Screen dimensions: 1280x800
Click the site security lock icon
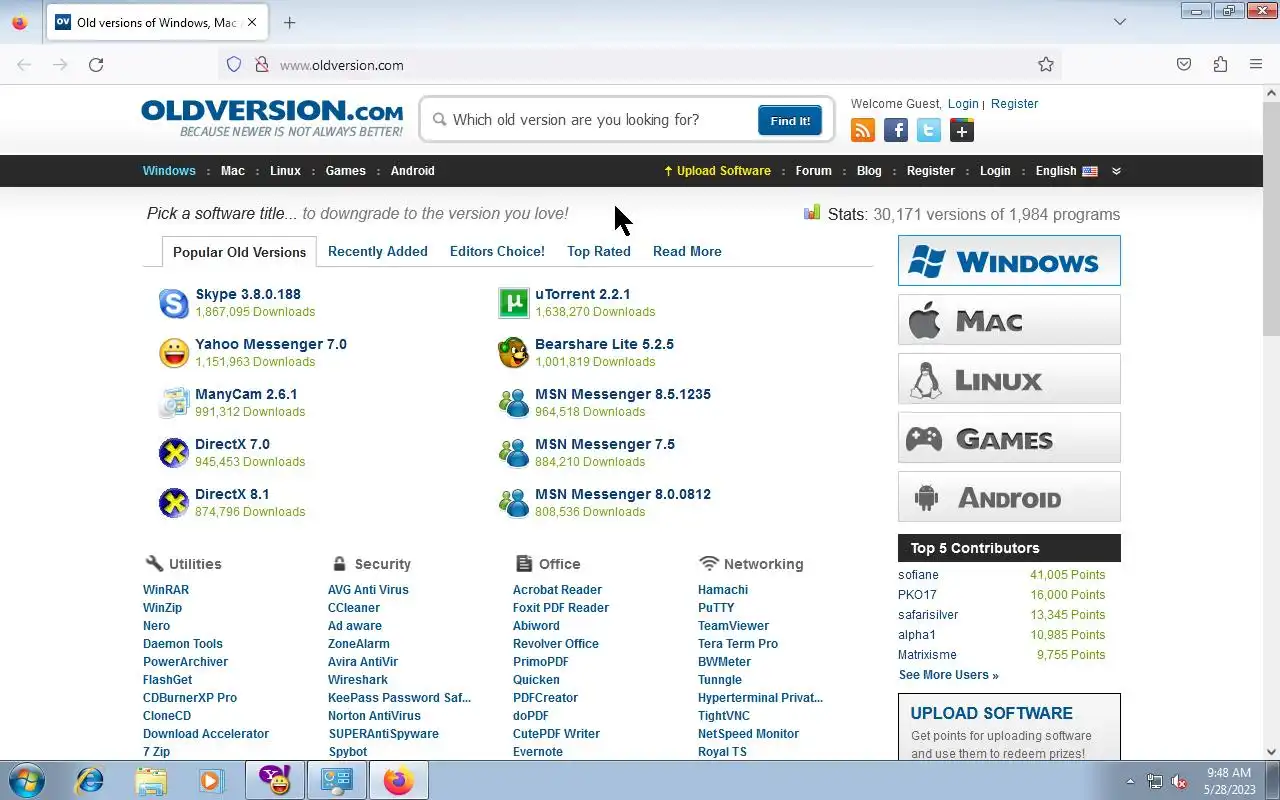[262, 65]
